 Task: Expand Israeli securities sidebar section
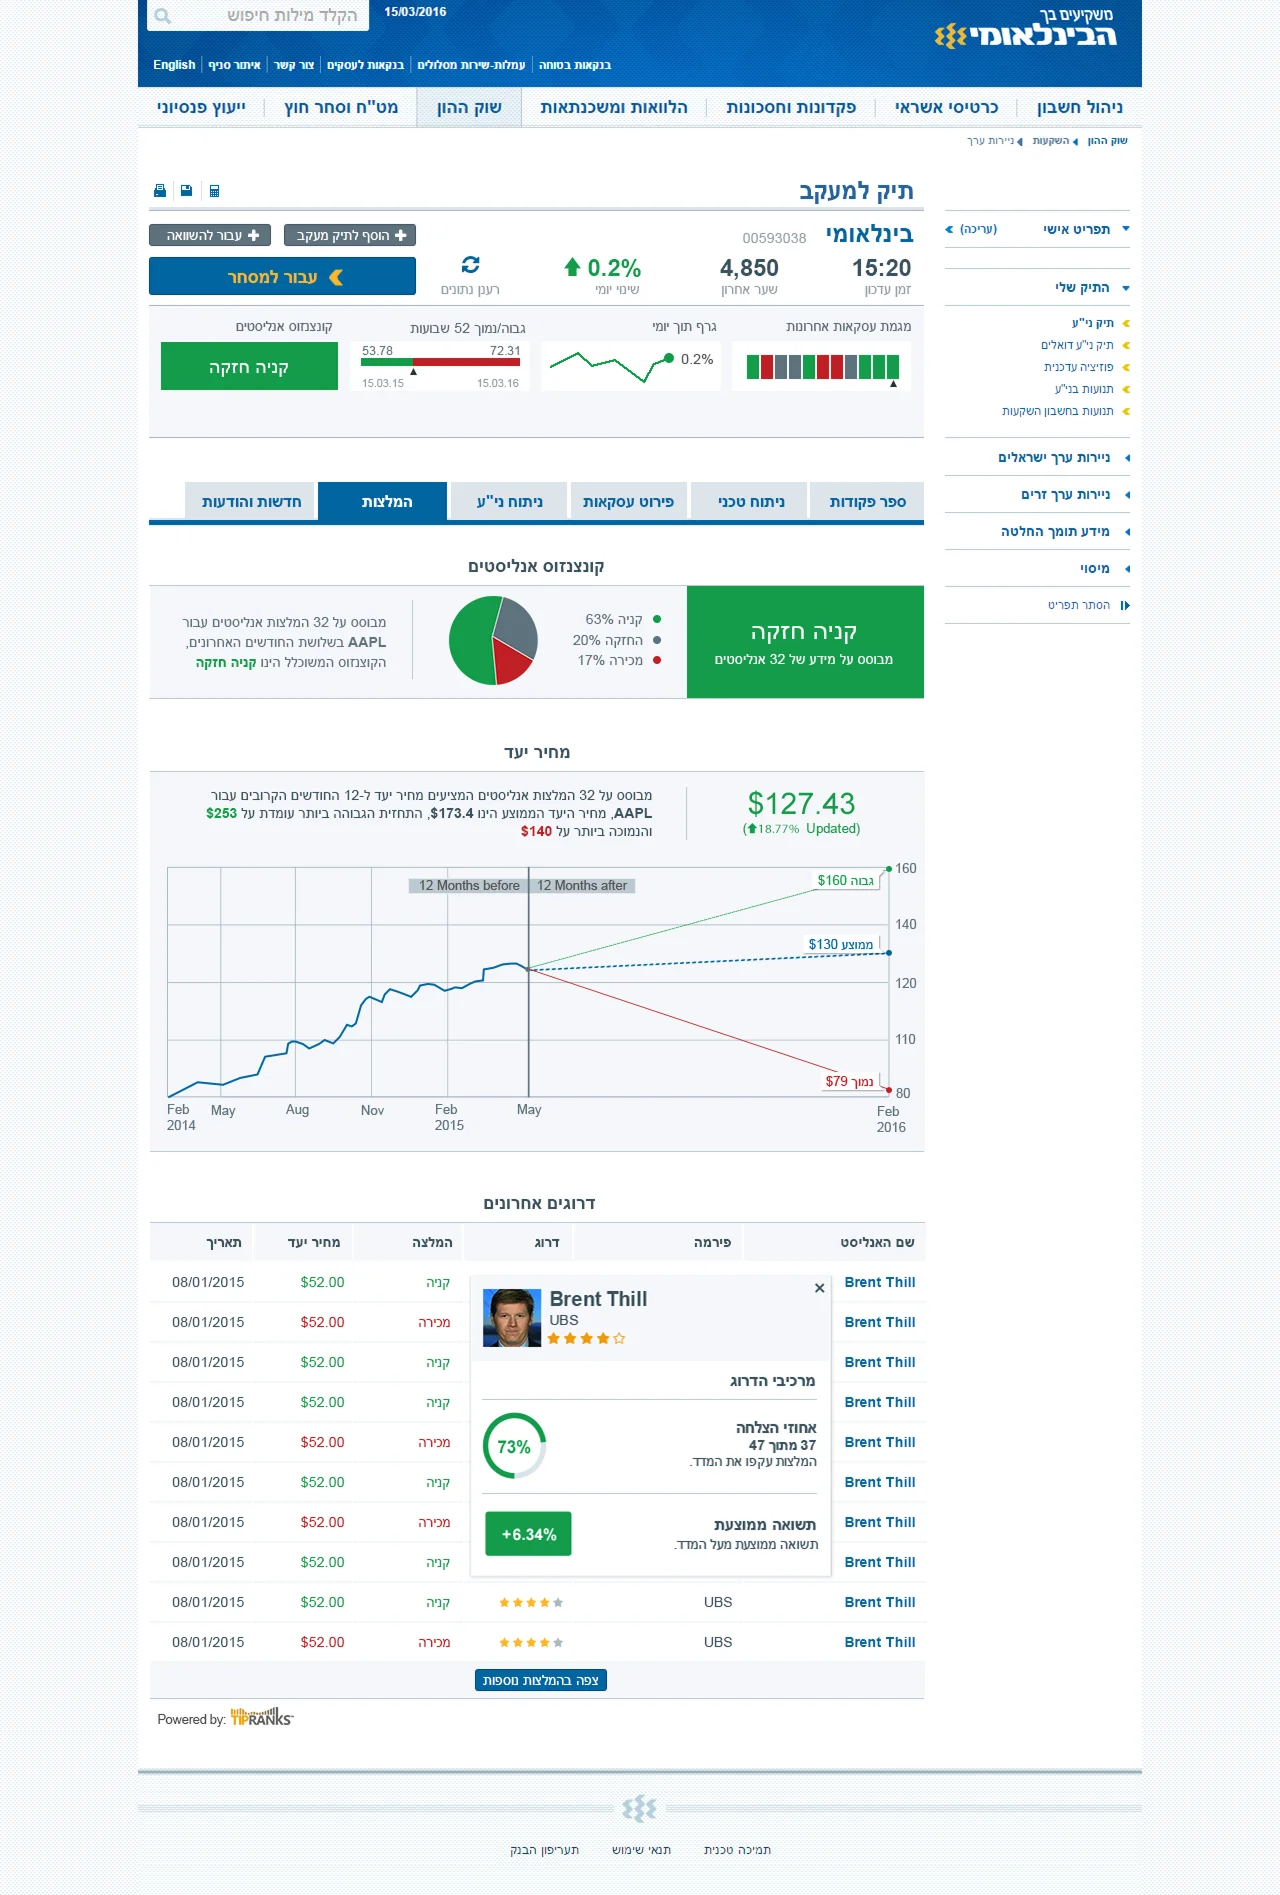click(1063, 457)
